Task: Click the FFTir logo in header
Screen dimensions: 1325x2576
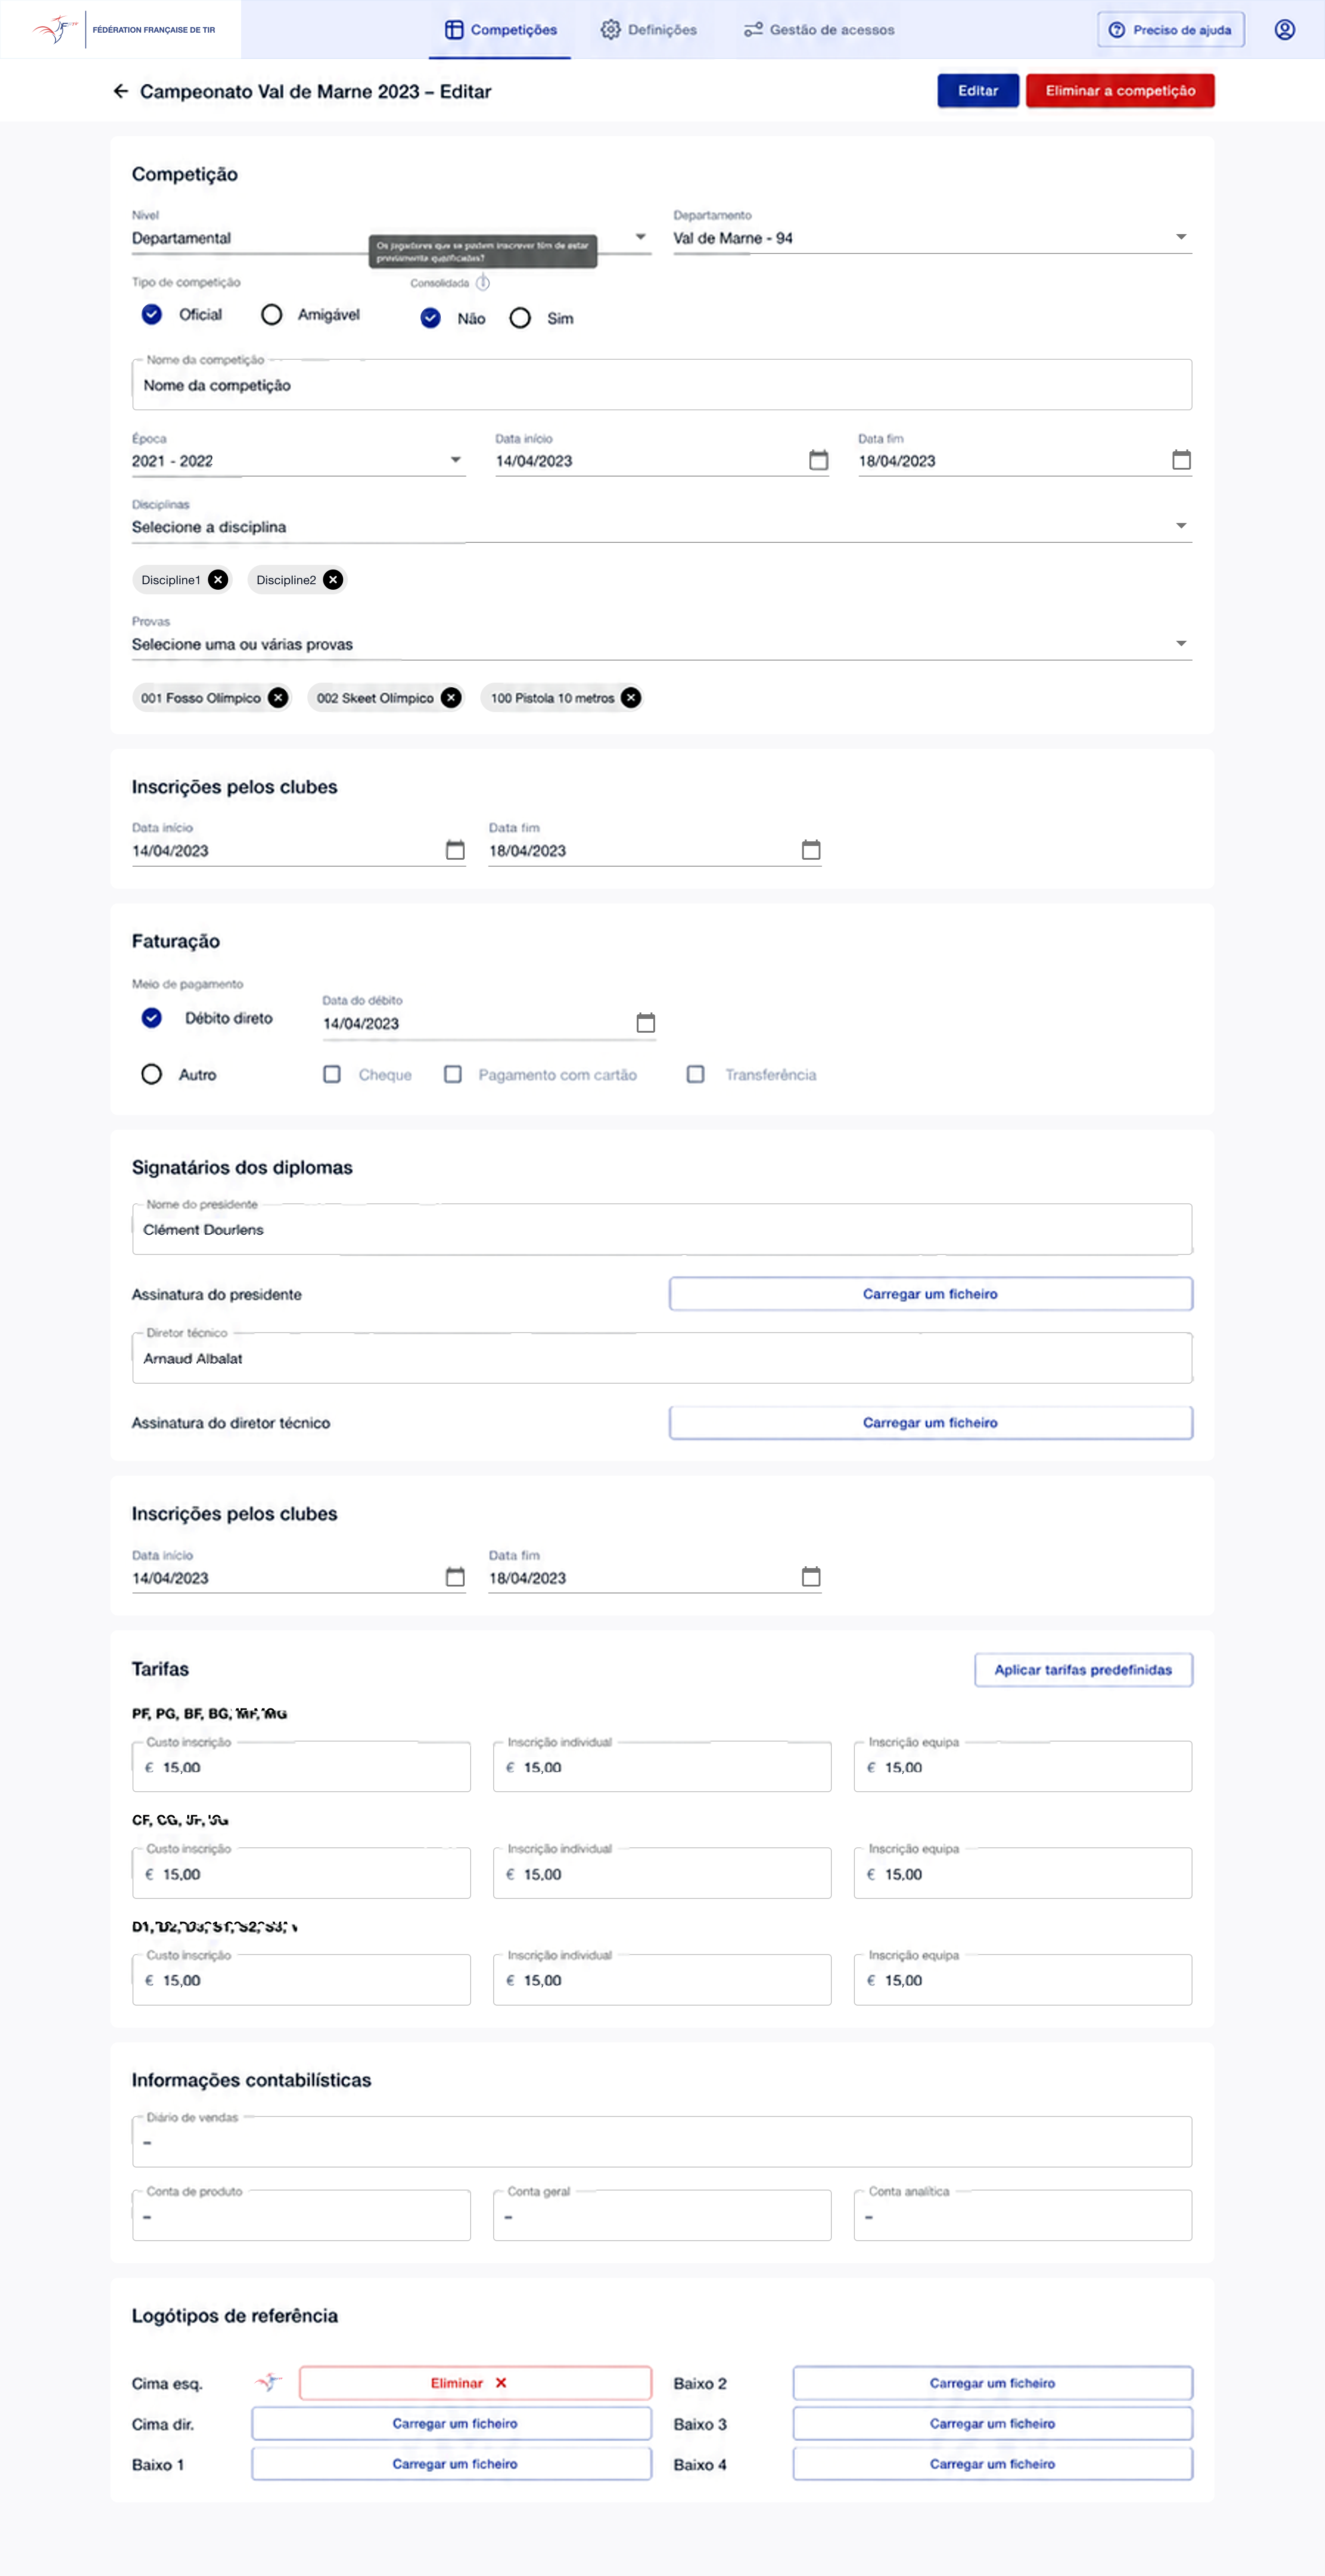Action: pos(124,30)
